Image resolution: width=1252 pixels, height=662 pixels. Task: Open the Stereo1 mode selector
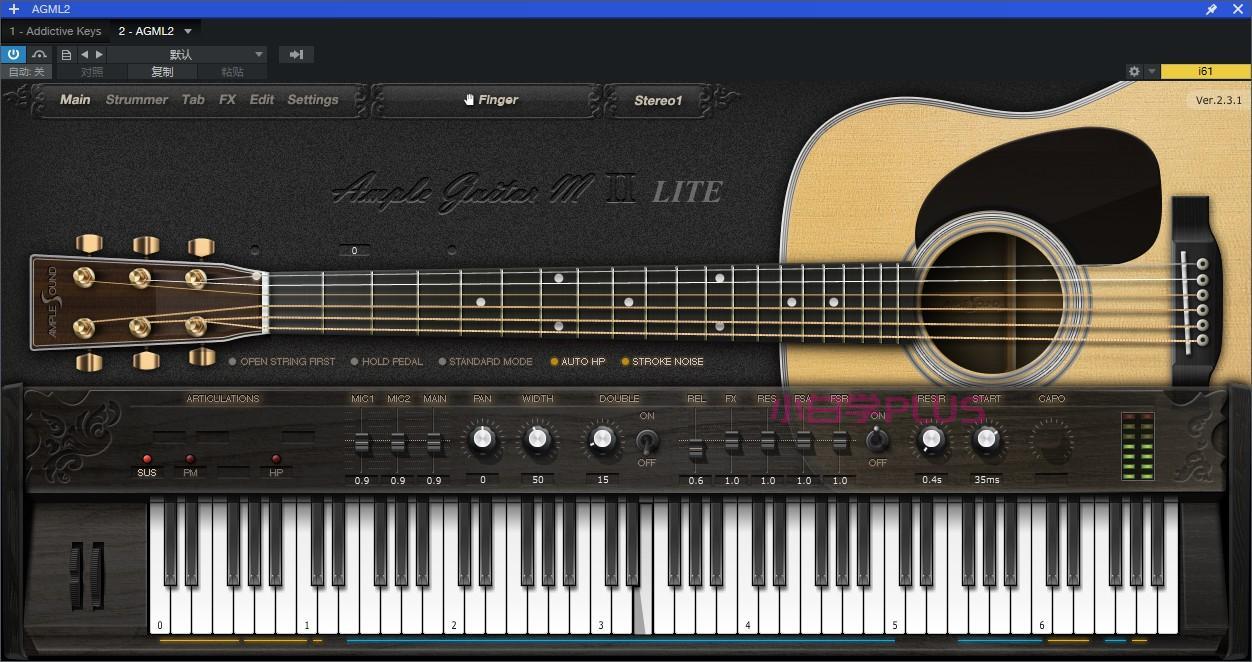[658, 100]
